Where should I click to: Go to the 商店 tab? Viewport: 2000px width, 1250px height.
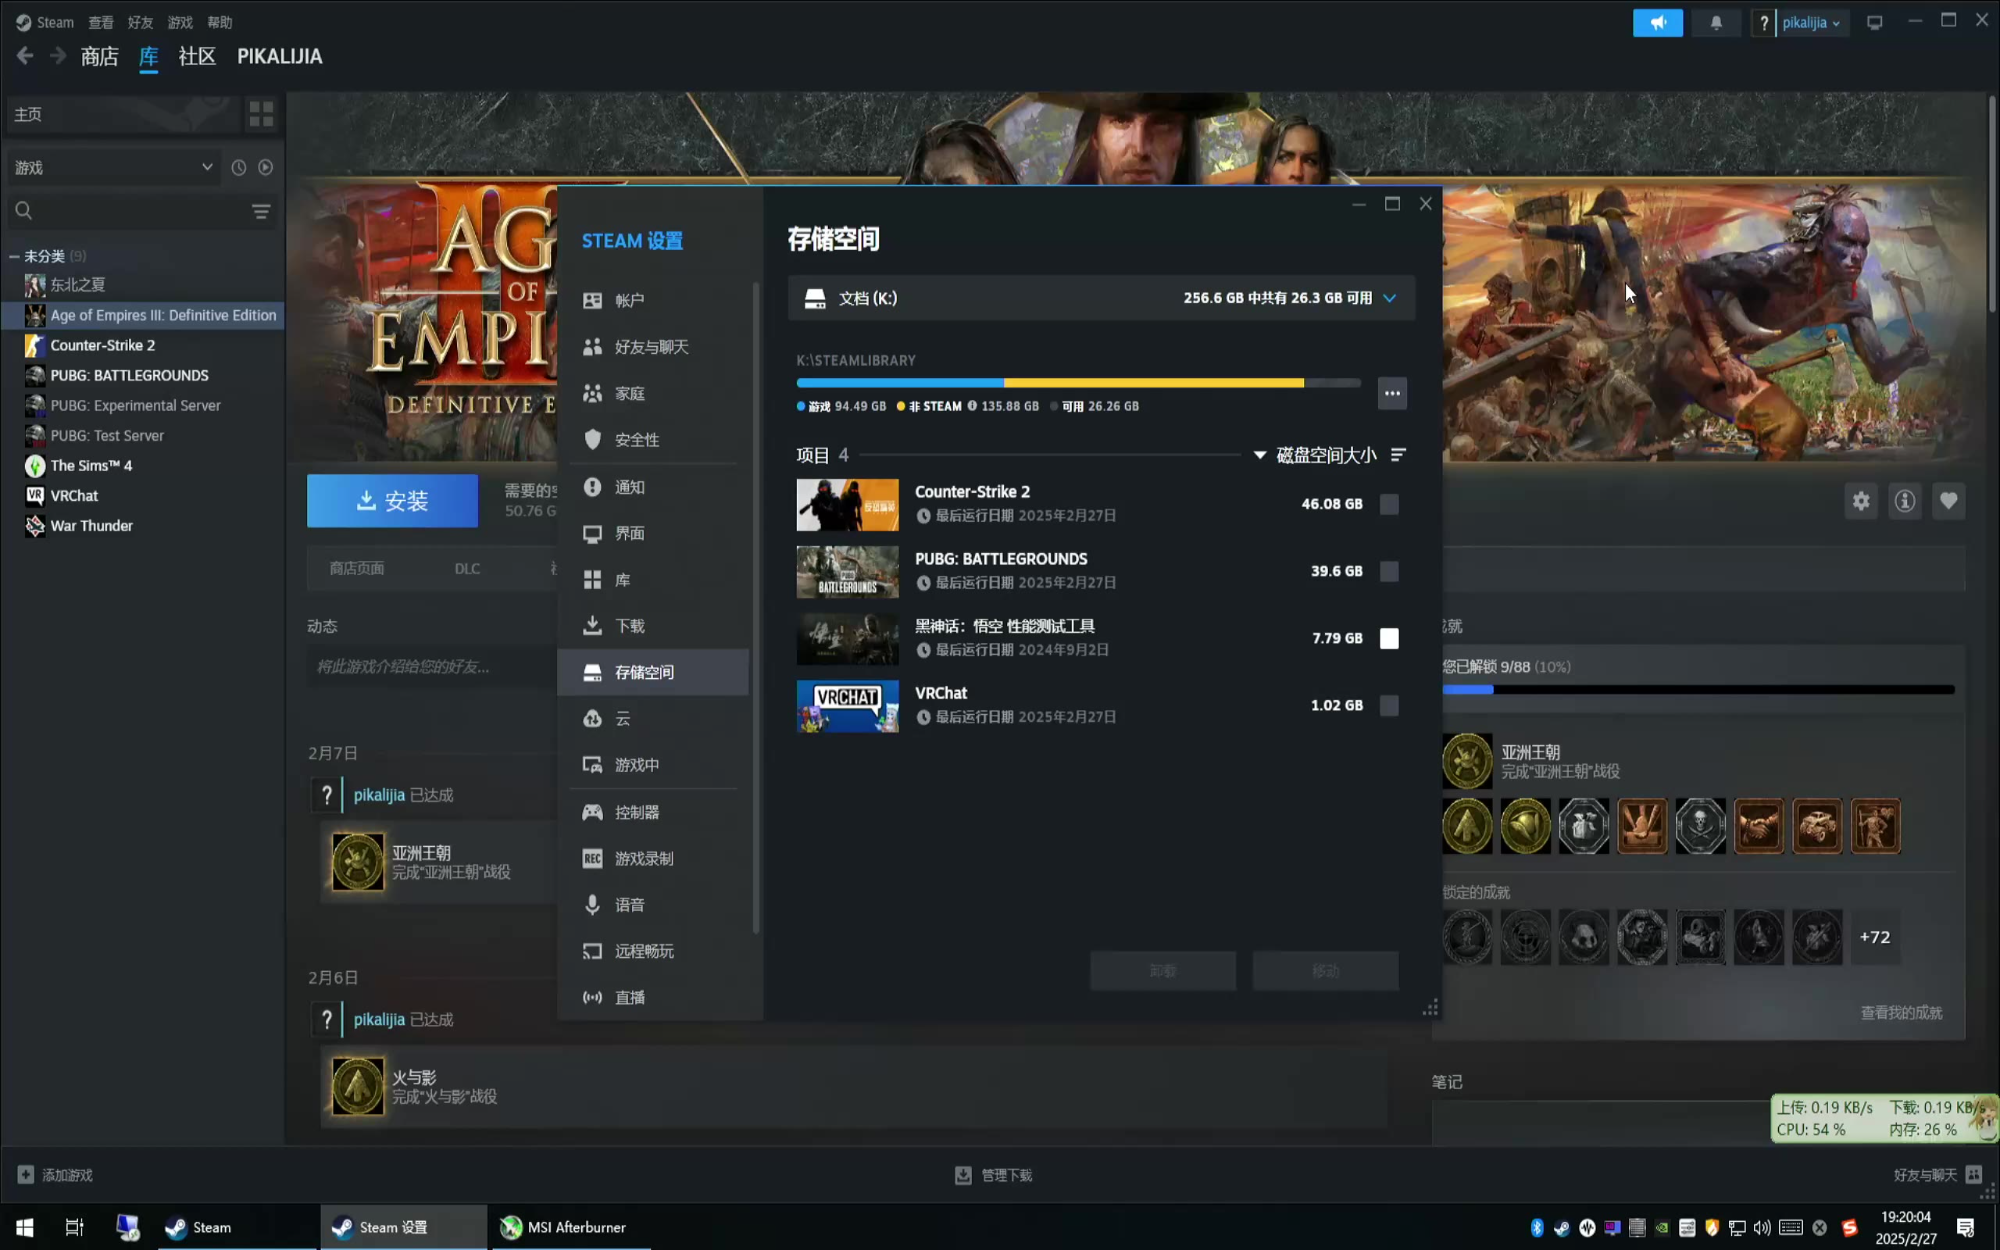pyautogui.click(x=99, y=56)
